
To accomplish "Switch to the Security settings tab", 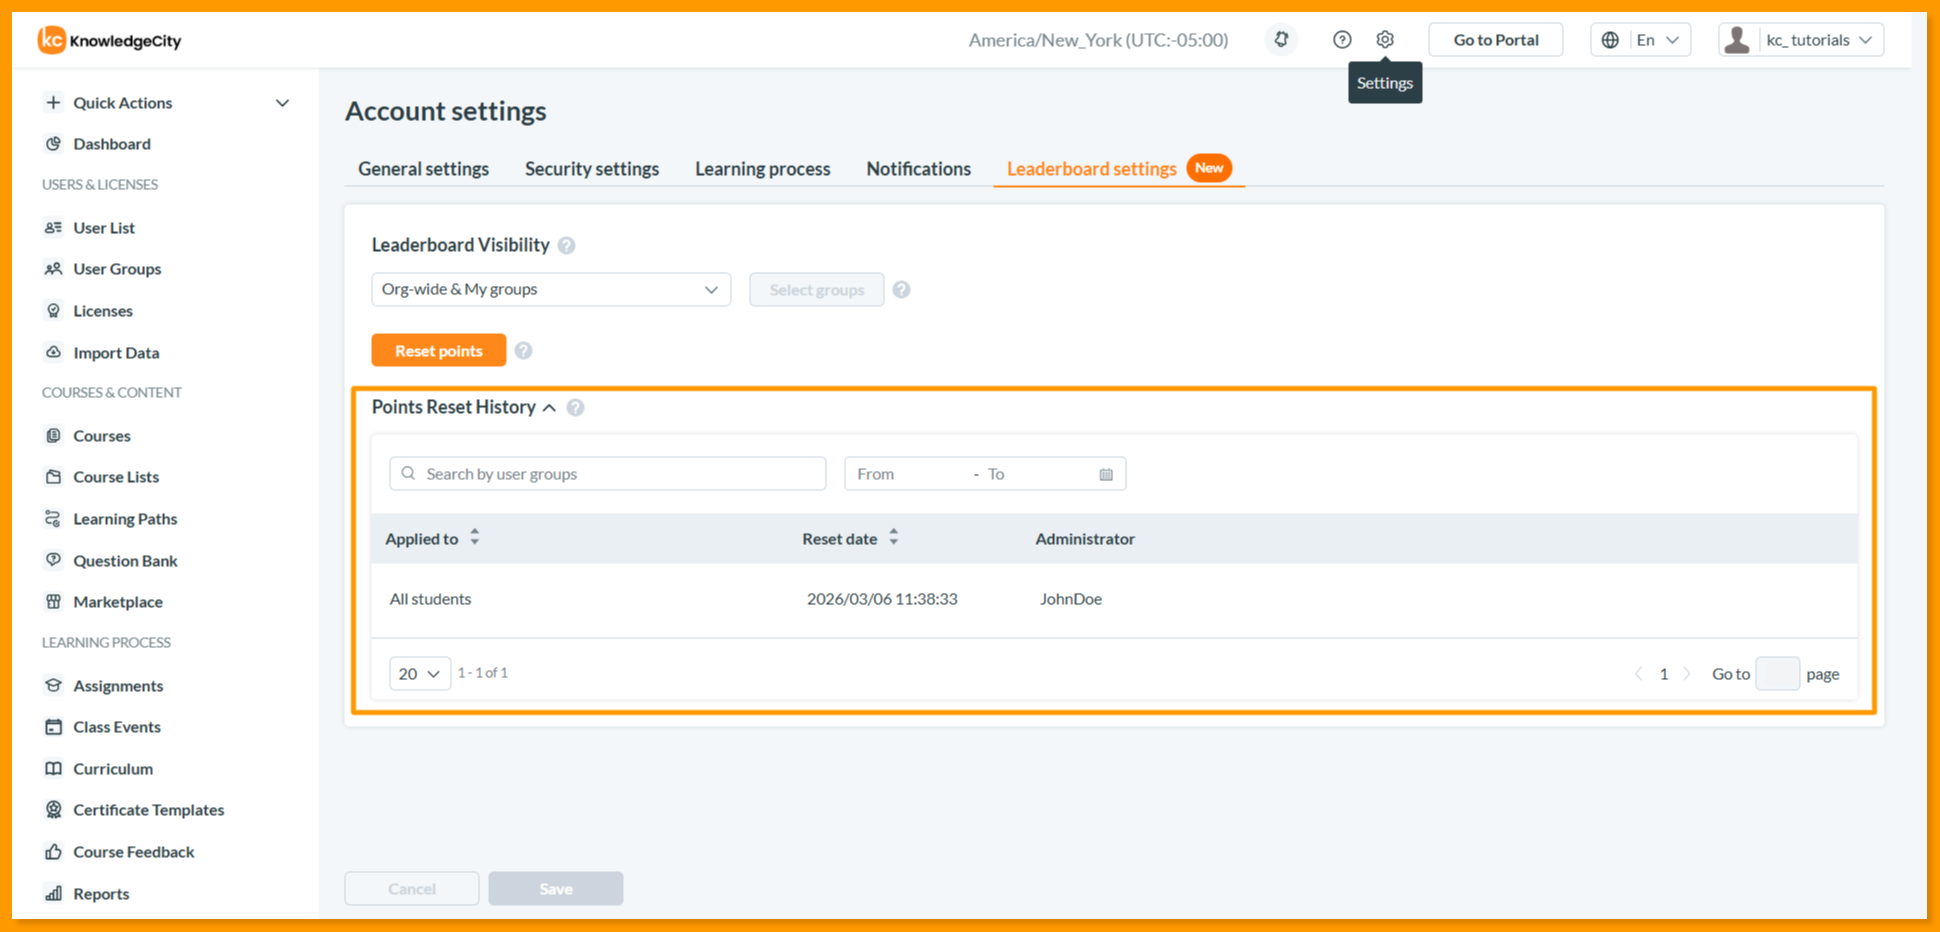I will point(592,169).
